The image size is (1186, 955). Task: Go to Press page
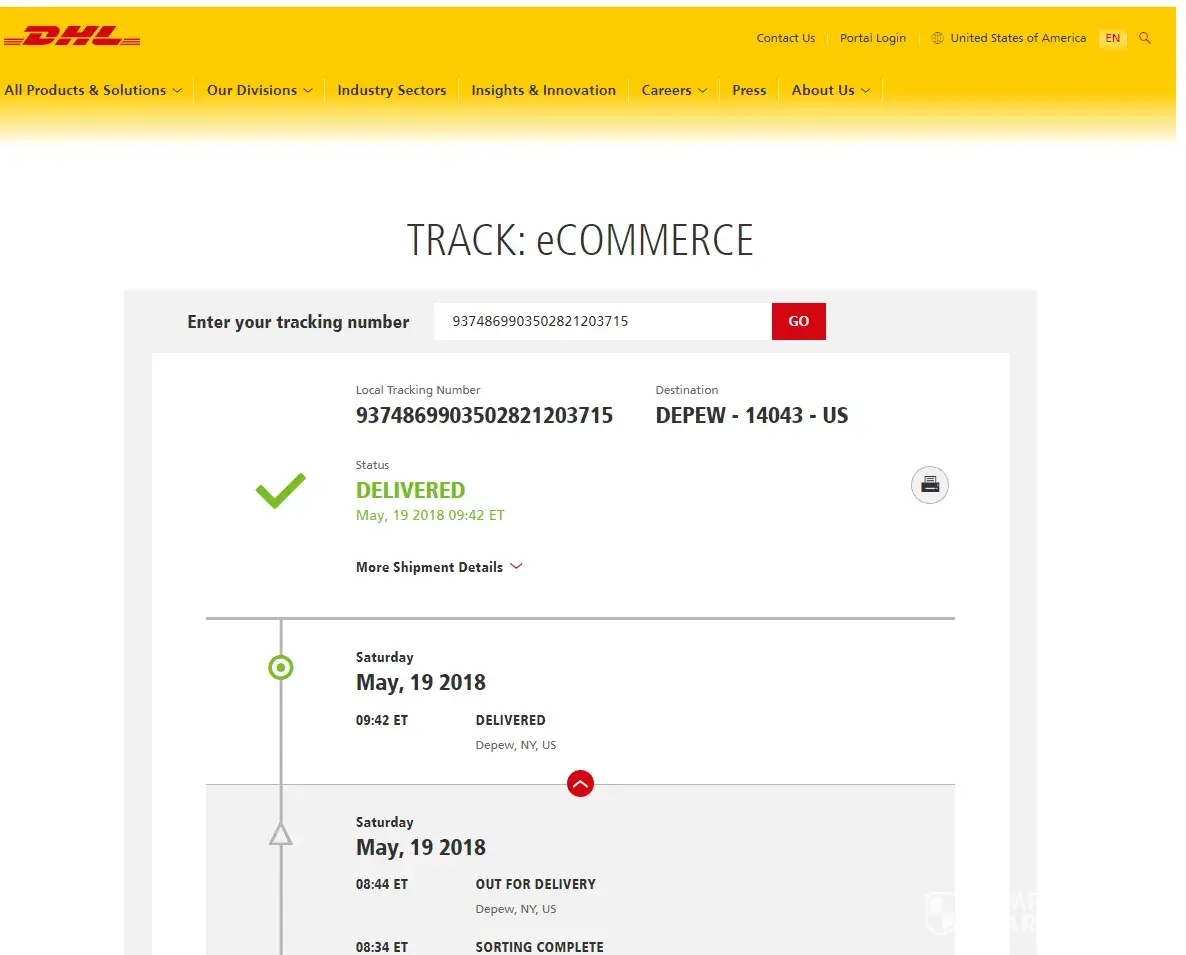(x=749, y=90)
